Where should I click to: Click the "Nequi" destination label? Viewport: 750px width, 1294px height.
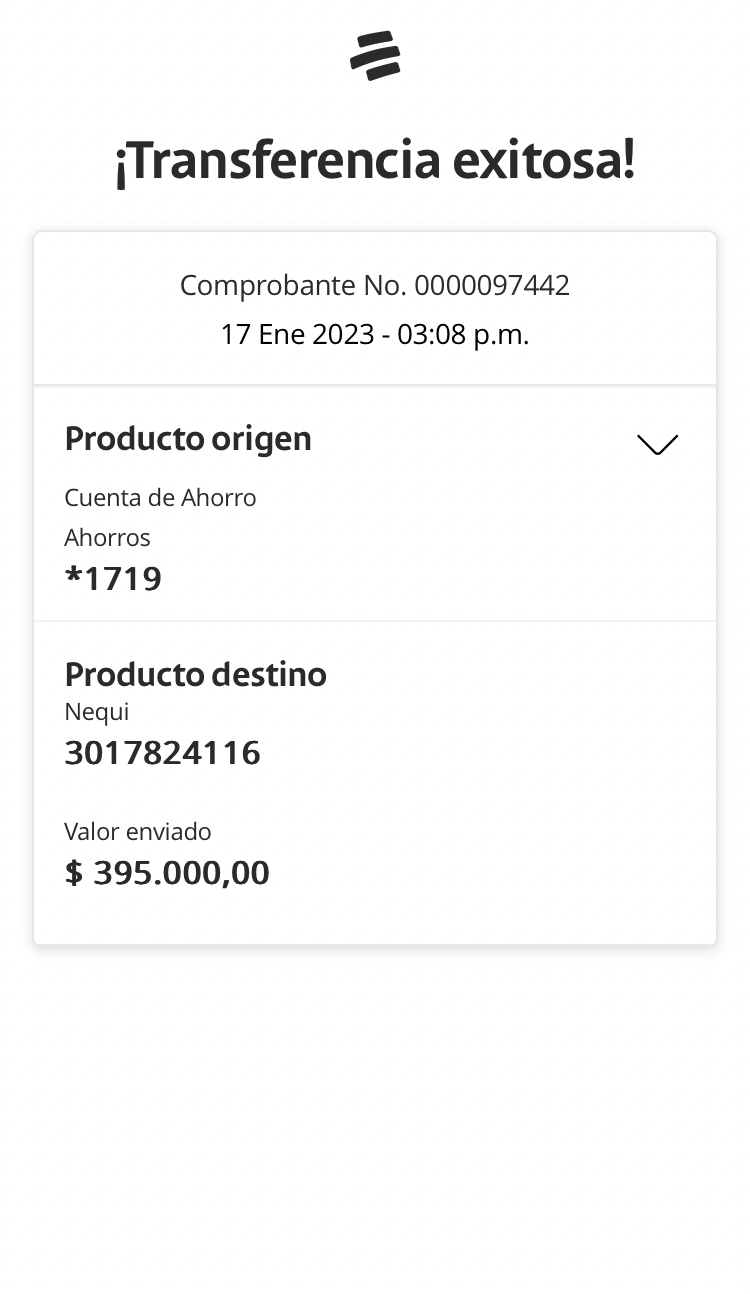97,712
